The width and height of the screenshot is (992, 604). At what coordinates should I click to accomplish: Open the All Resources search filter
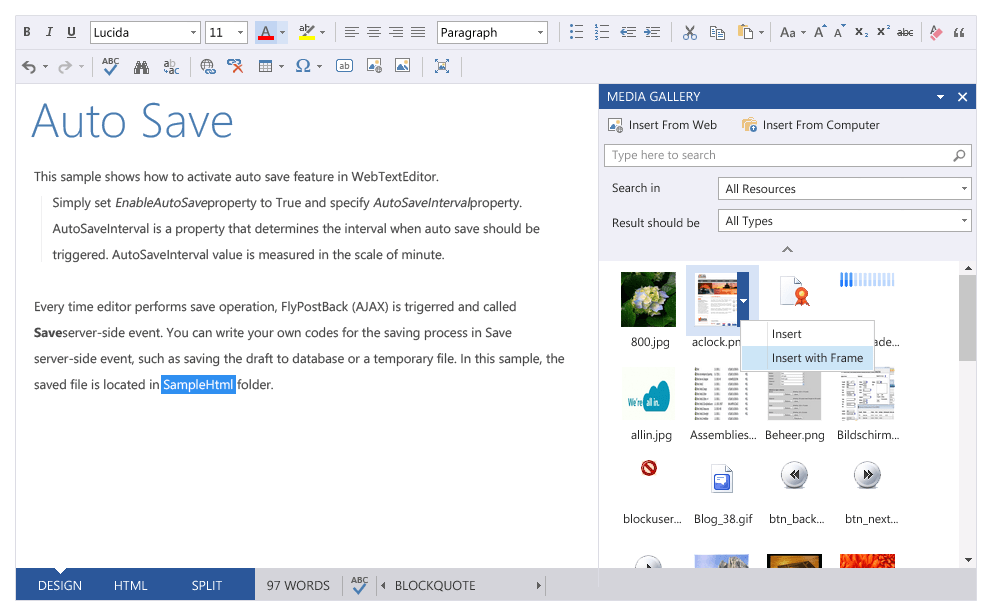click(844, 188)
